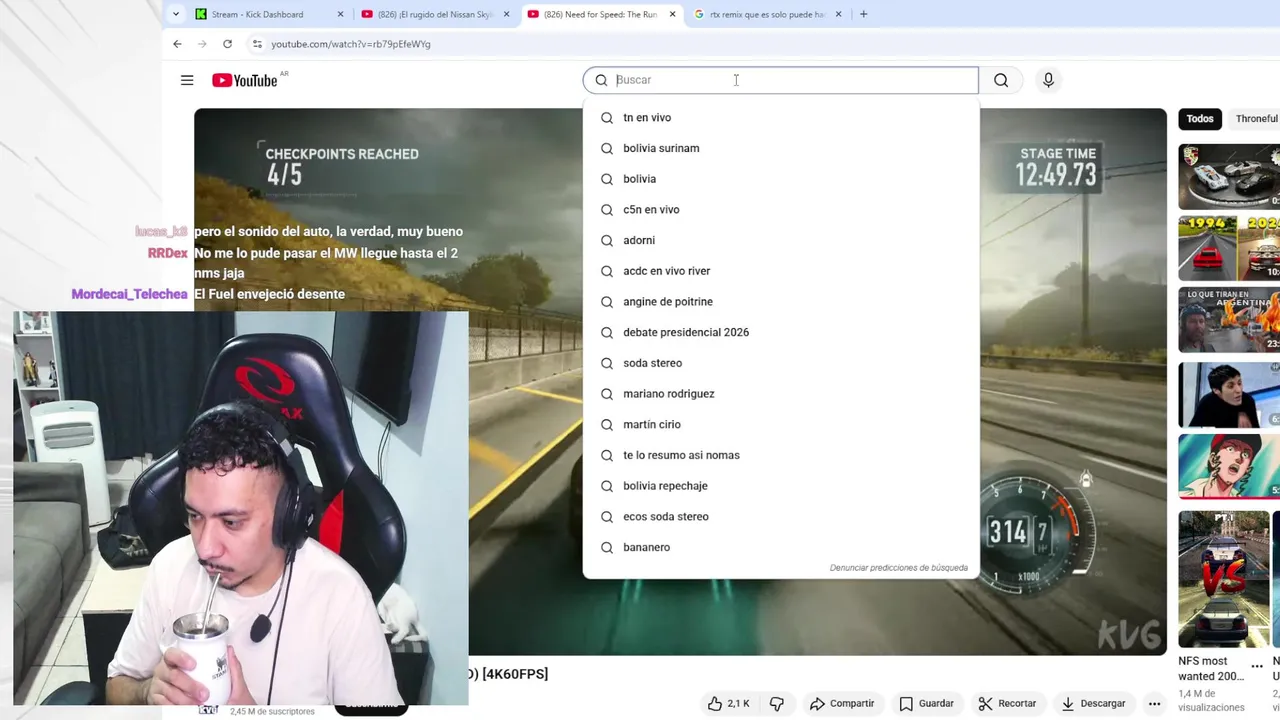This screenshot has width=1280, height=720.
Task: Open site info icon in address bar
Action: click(x=257, y=44)
